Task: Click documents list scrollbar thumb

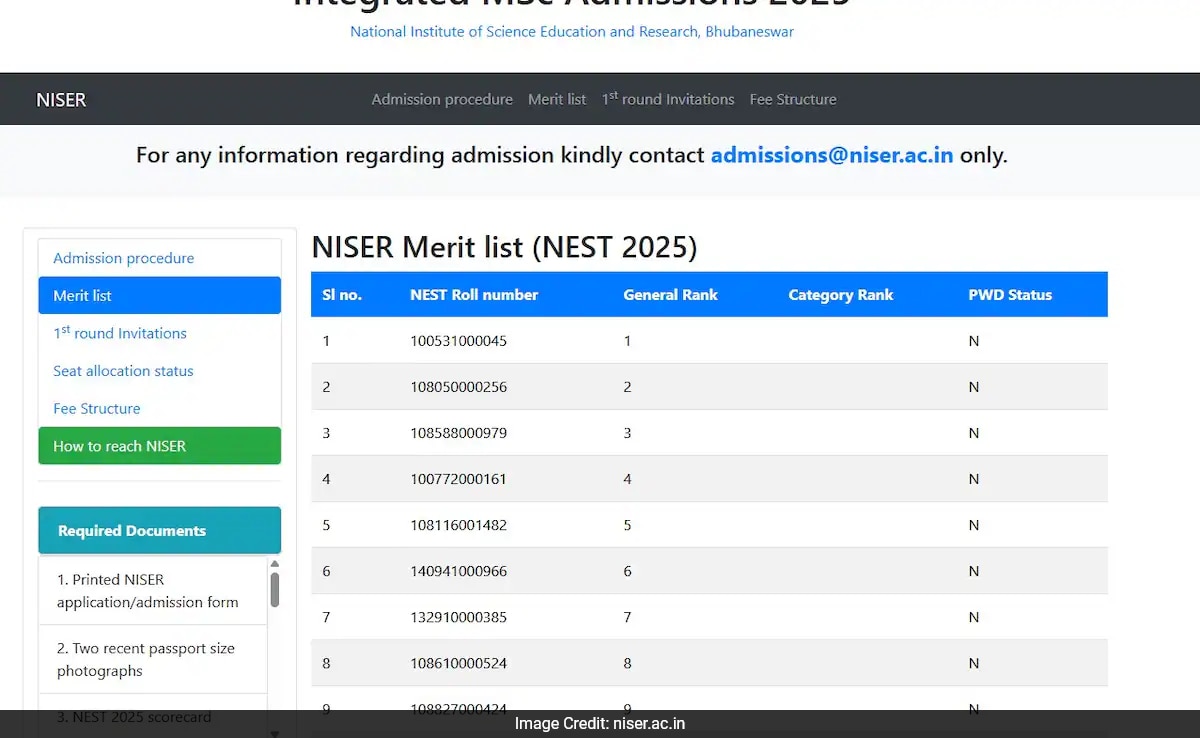Action: click(275, 590)
